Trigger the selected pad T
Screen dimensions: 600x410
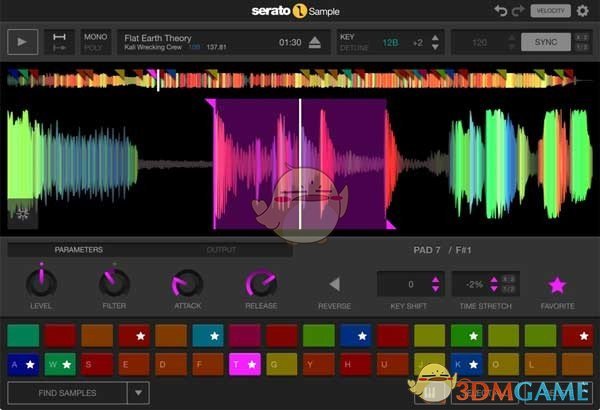click(x=245, y=364)
